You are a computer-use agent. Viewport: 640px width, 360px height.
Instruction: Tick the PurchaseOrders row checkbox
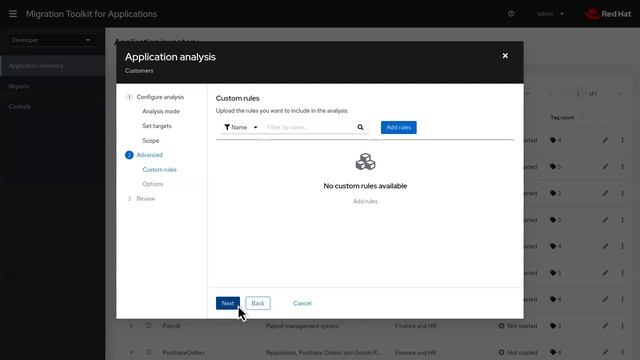[x=149, y=352]
